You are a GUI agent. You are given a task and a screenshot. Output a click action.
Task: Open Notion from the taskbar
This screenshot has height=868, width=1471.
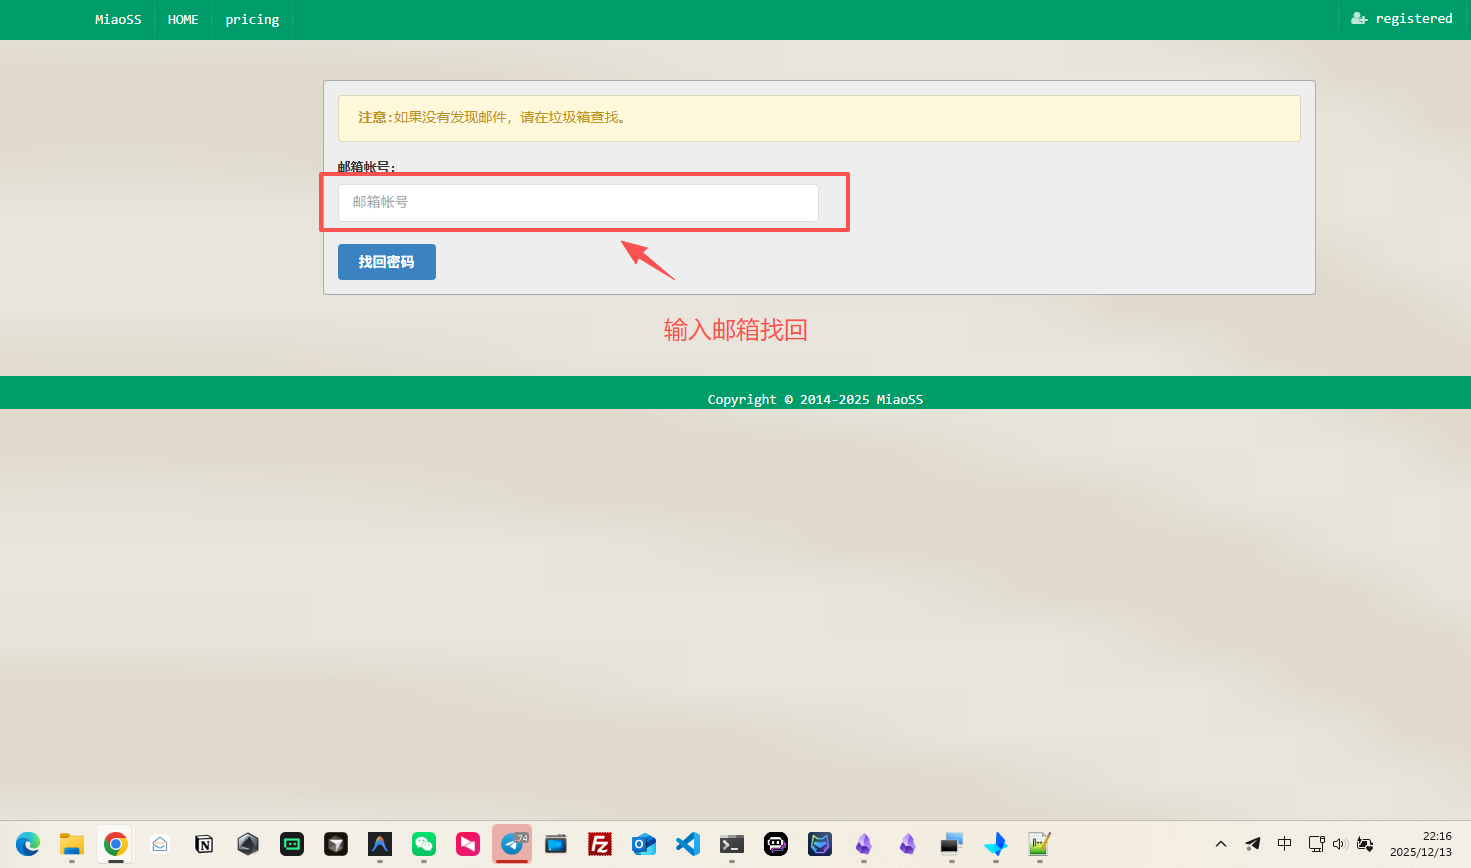[204, 844]
